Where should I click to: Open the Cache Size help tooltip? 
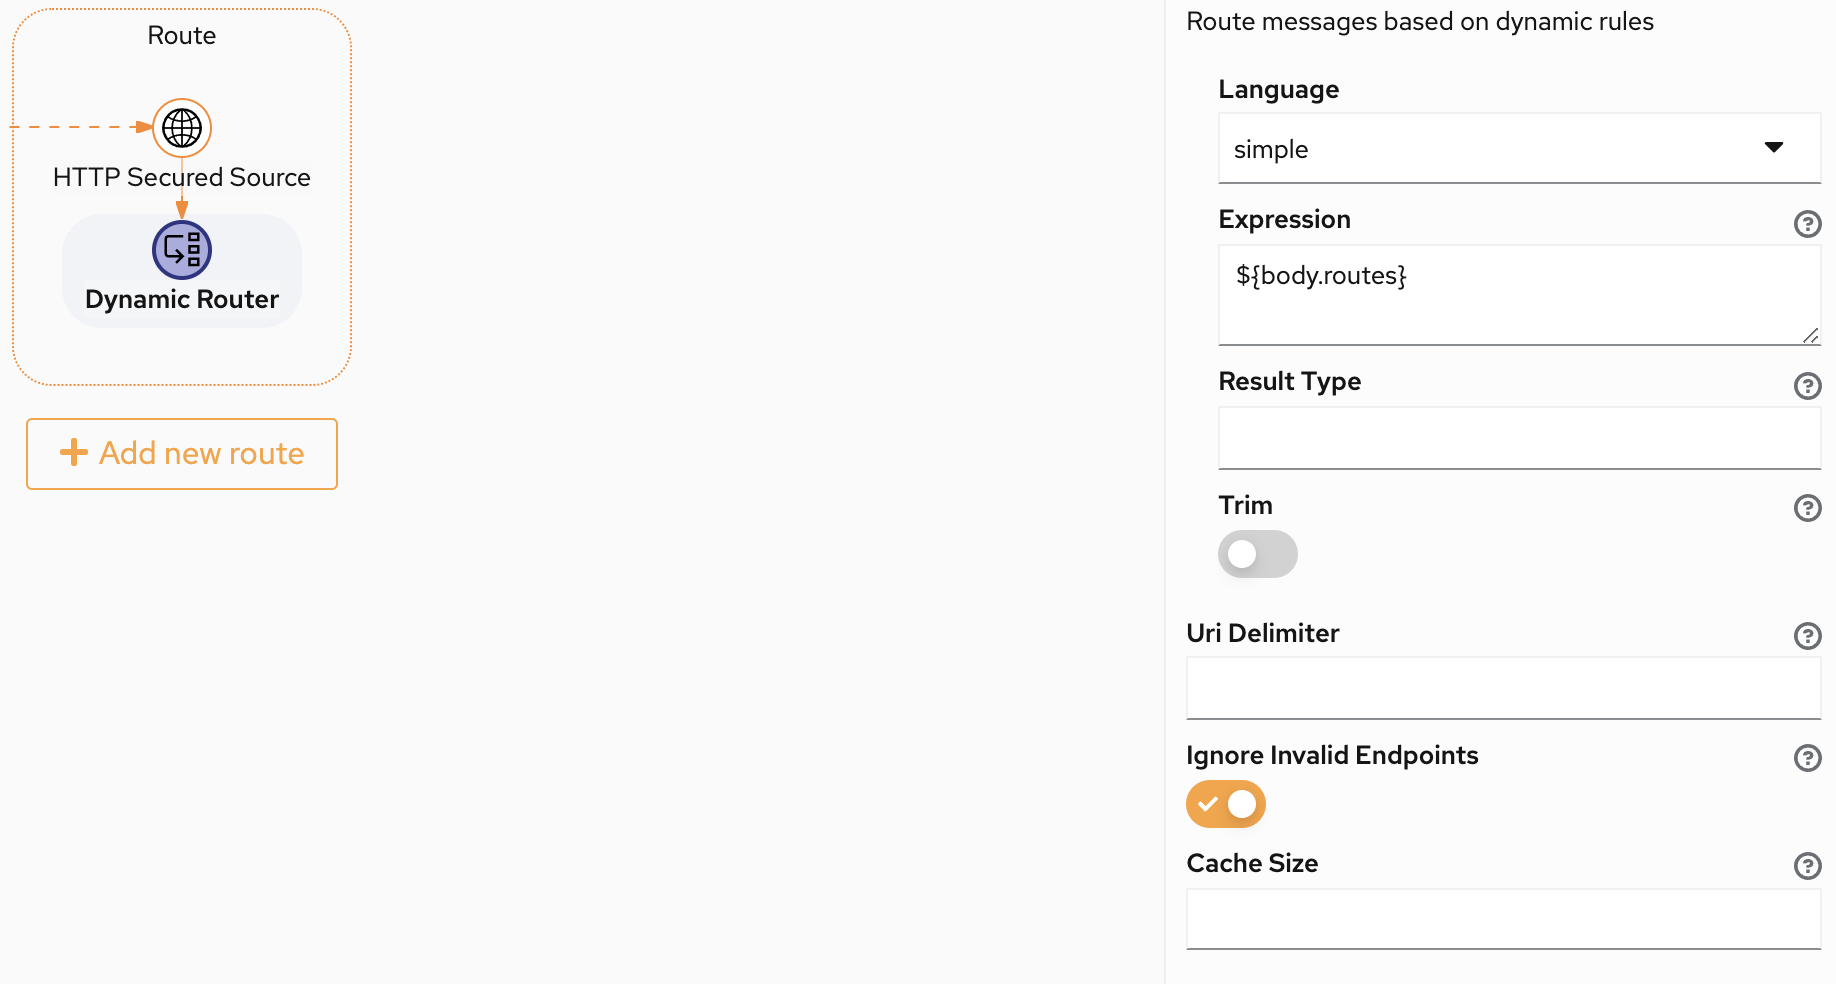pos(1807,866)
